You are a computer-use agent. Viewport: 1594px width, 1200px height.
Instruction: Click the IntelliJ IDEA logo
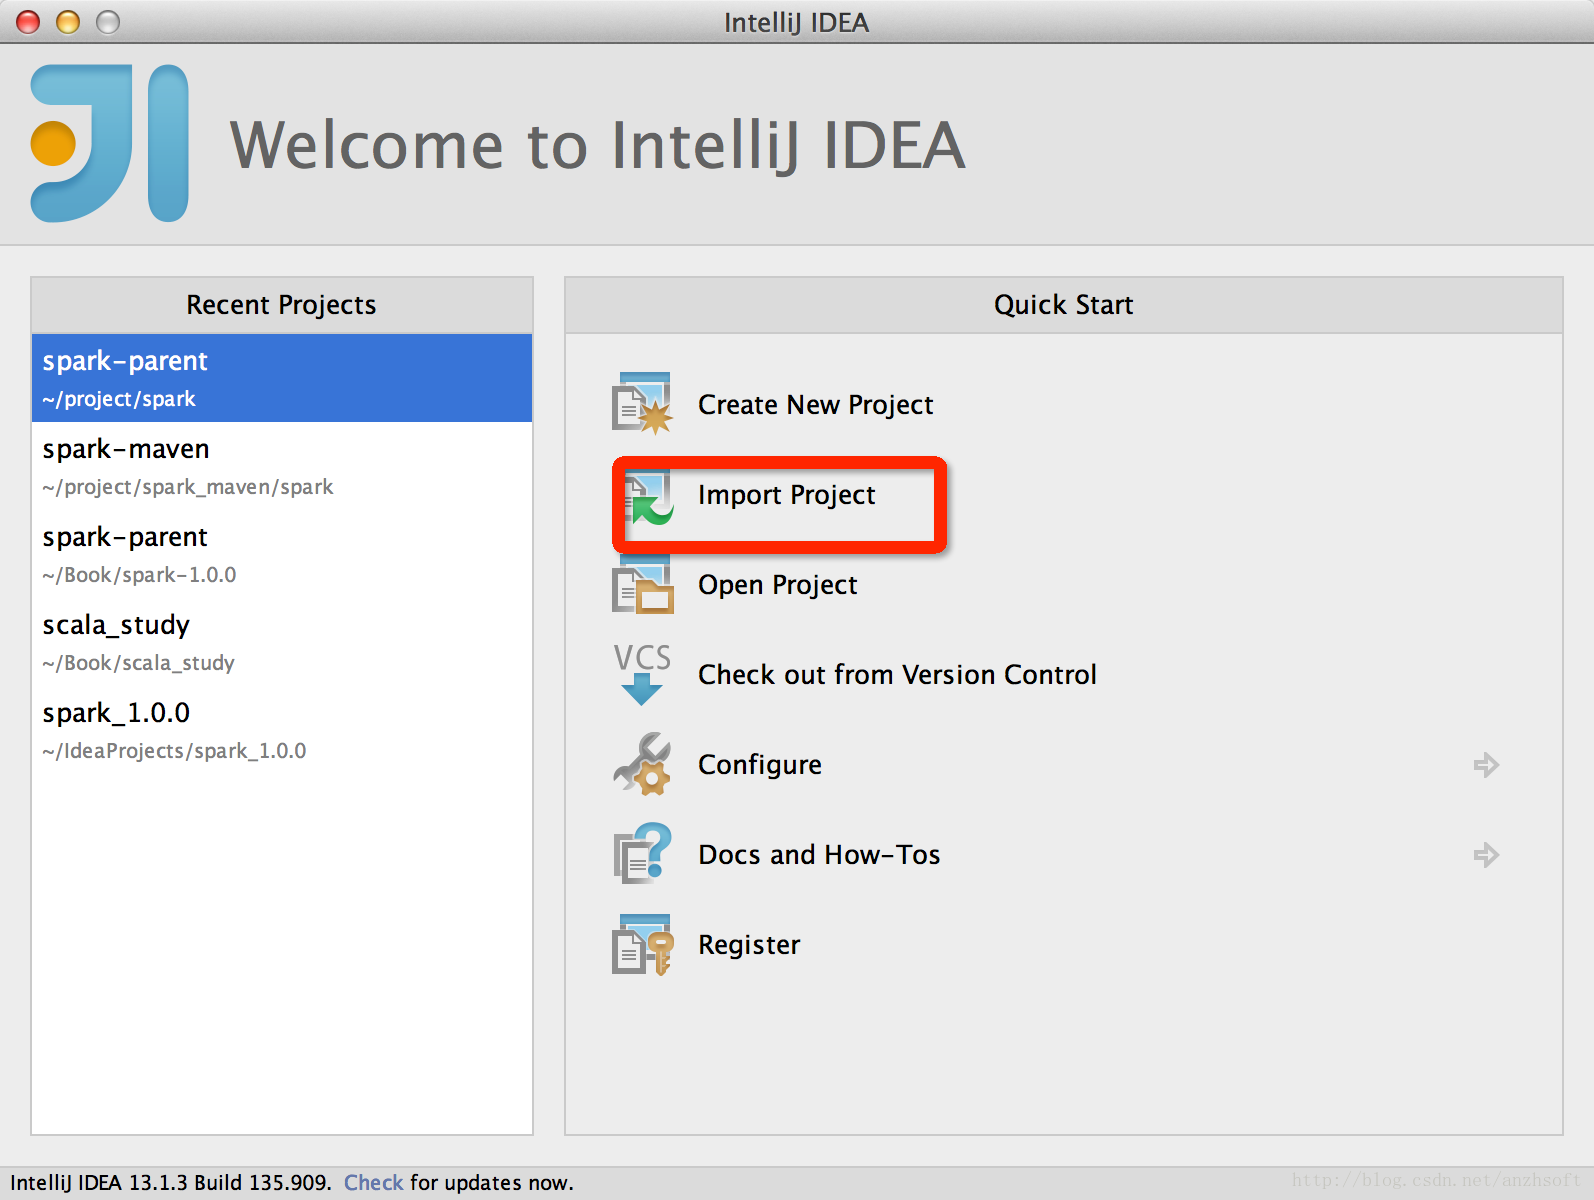click(x=110, y=144)
